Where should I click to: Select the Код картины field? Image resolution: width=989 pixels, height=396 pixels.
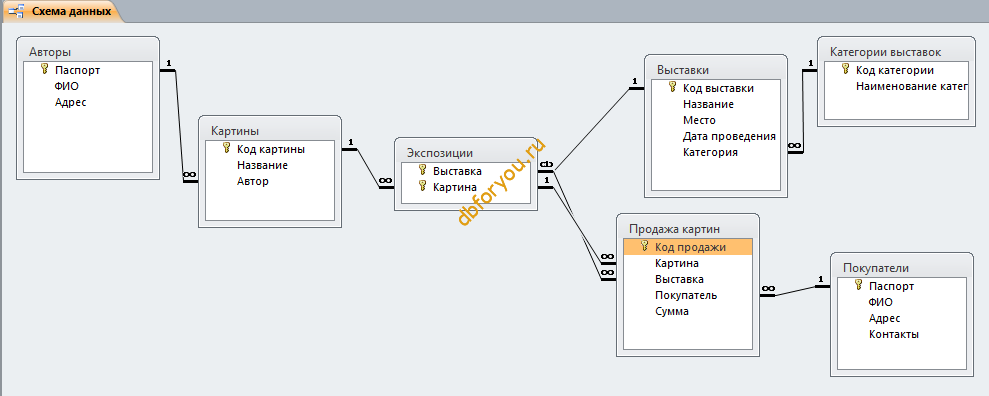pos(270,149)
